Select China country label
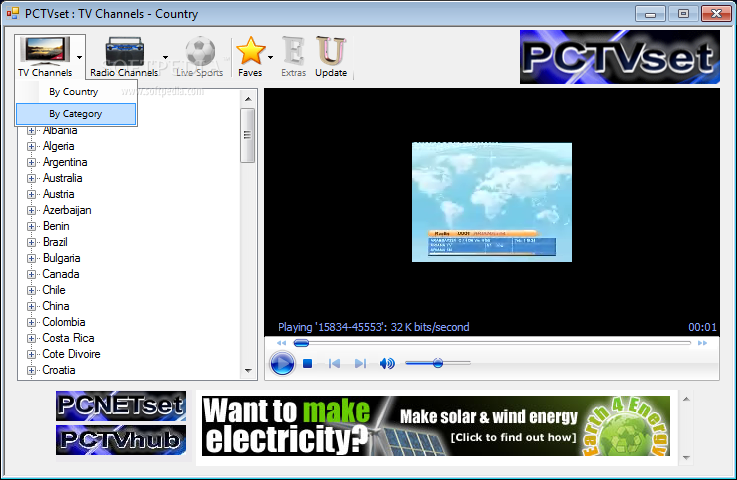Viewport: 737px width, 480px height. click(56, 306)
